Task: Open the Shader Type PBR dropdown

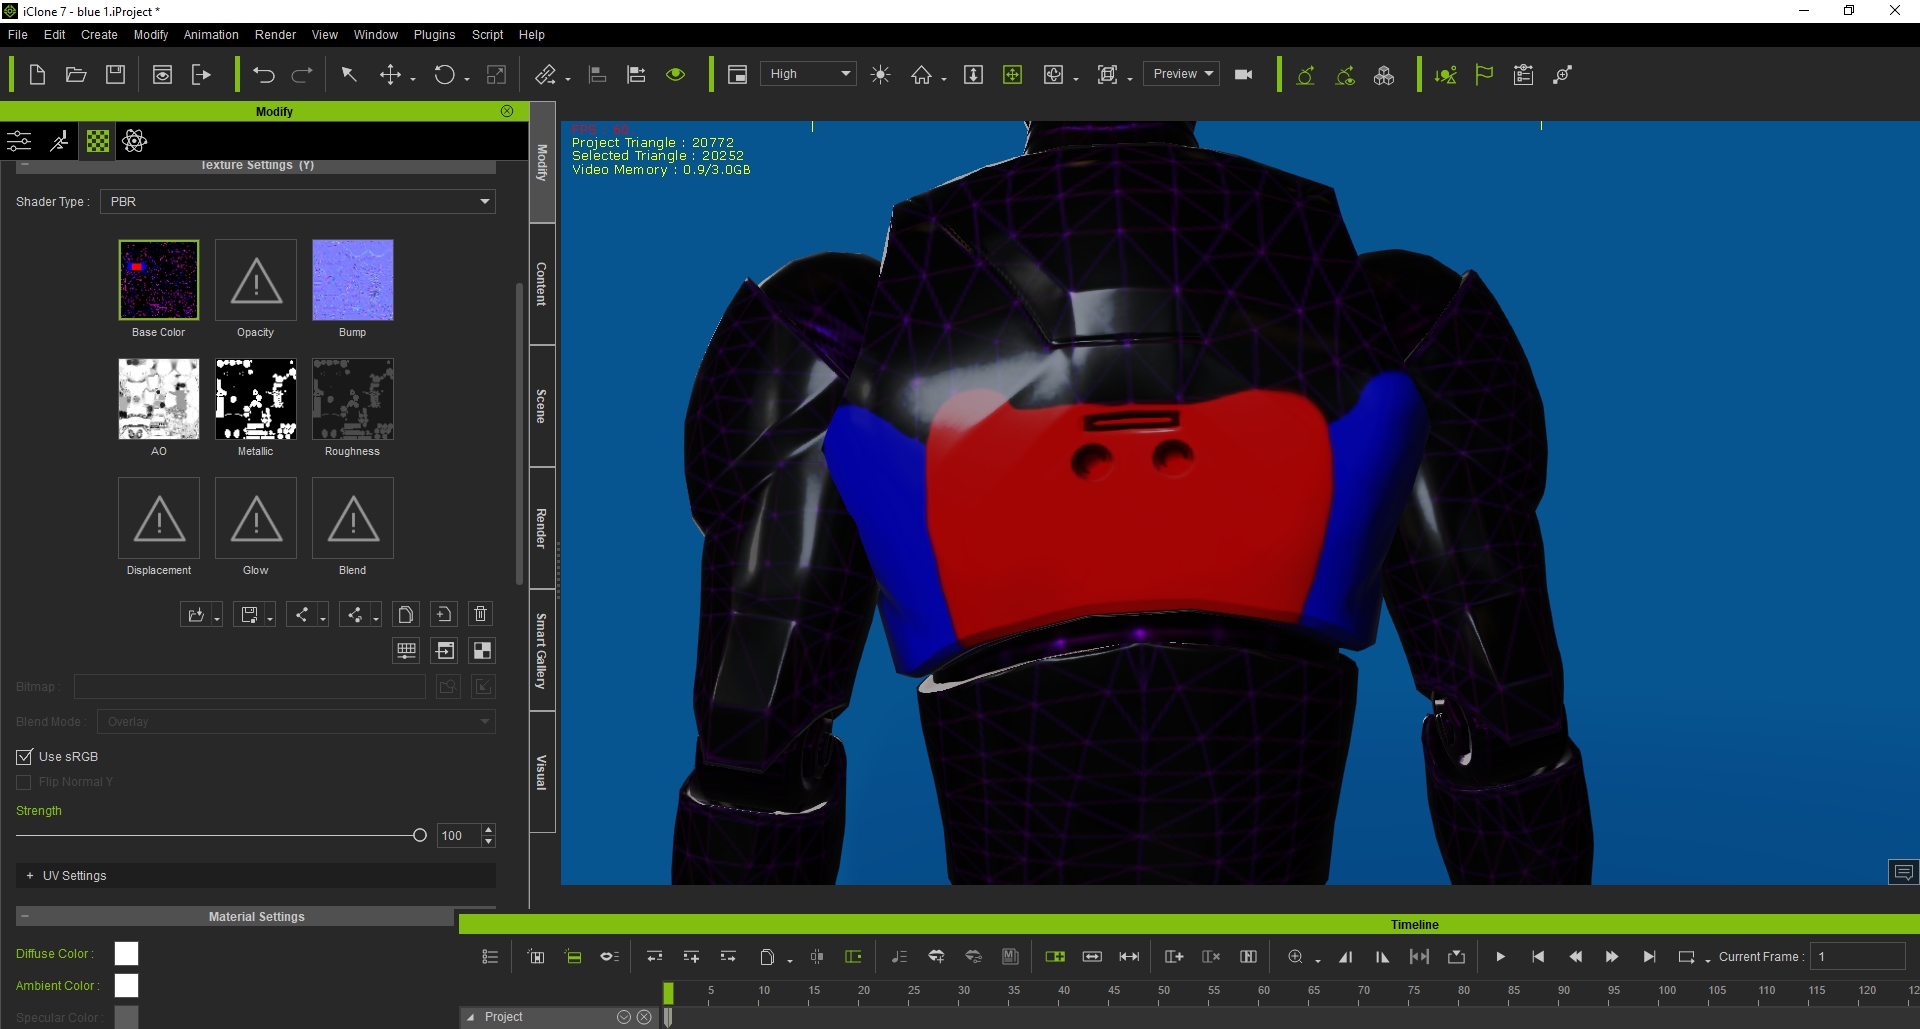Action: (298, 202)
